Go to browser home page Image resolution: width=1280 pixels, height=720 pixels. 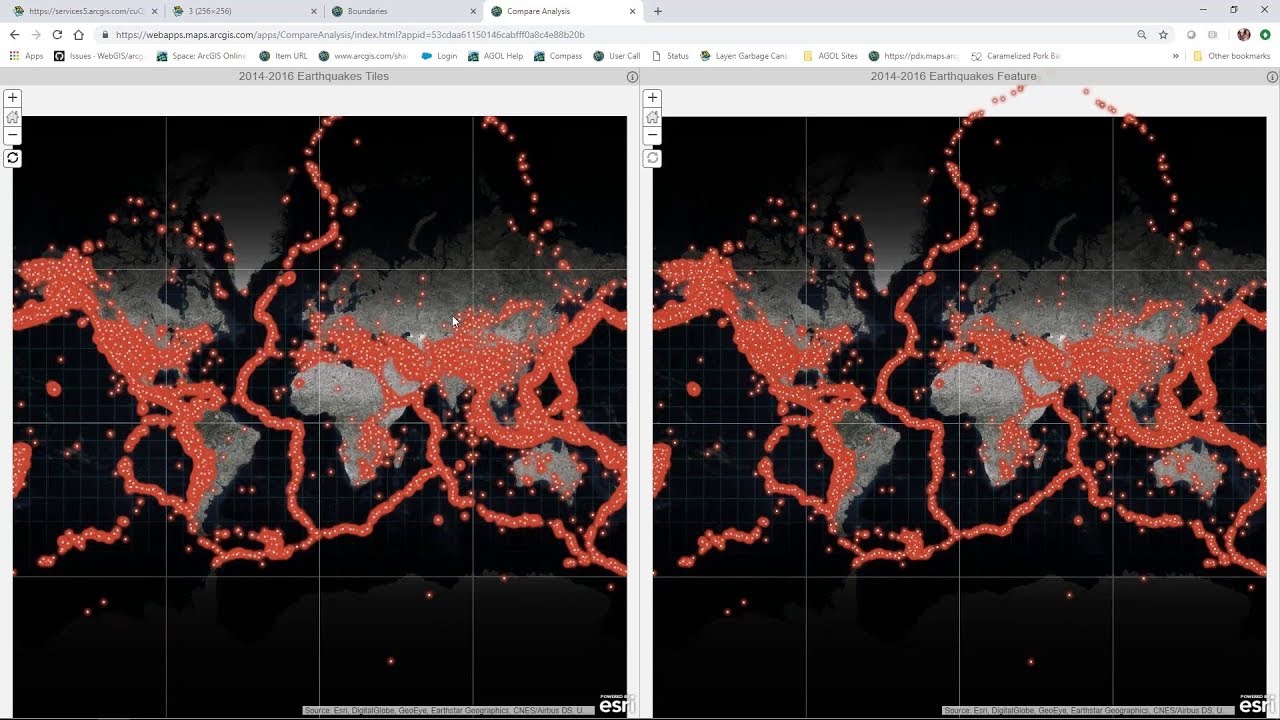point(79,34)
